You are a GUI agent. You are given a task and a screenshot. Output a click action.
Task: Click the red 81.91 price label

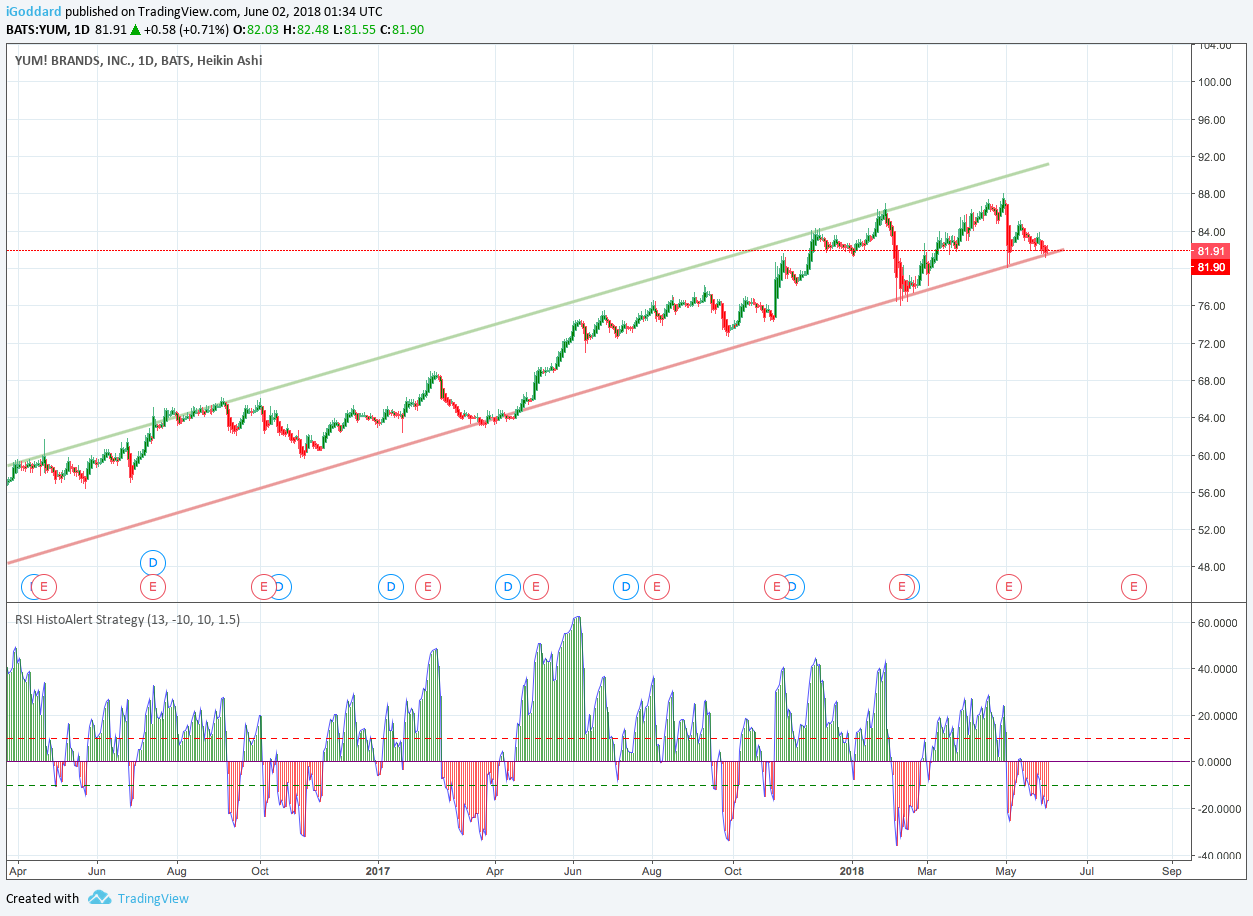tap(1211, 252)
